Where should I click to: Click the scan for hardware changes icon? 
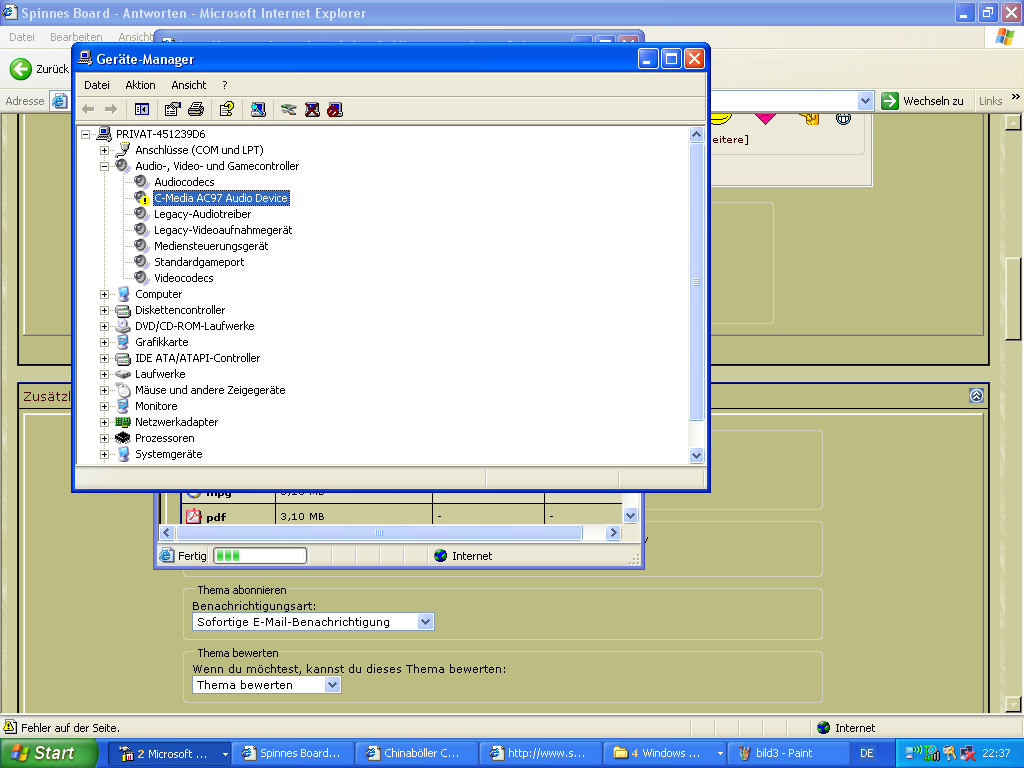258,109
